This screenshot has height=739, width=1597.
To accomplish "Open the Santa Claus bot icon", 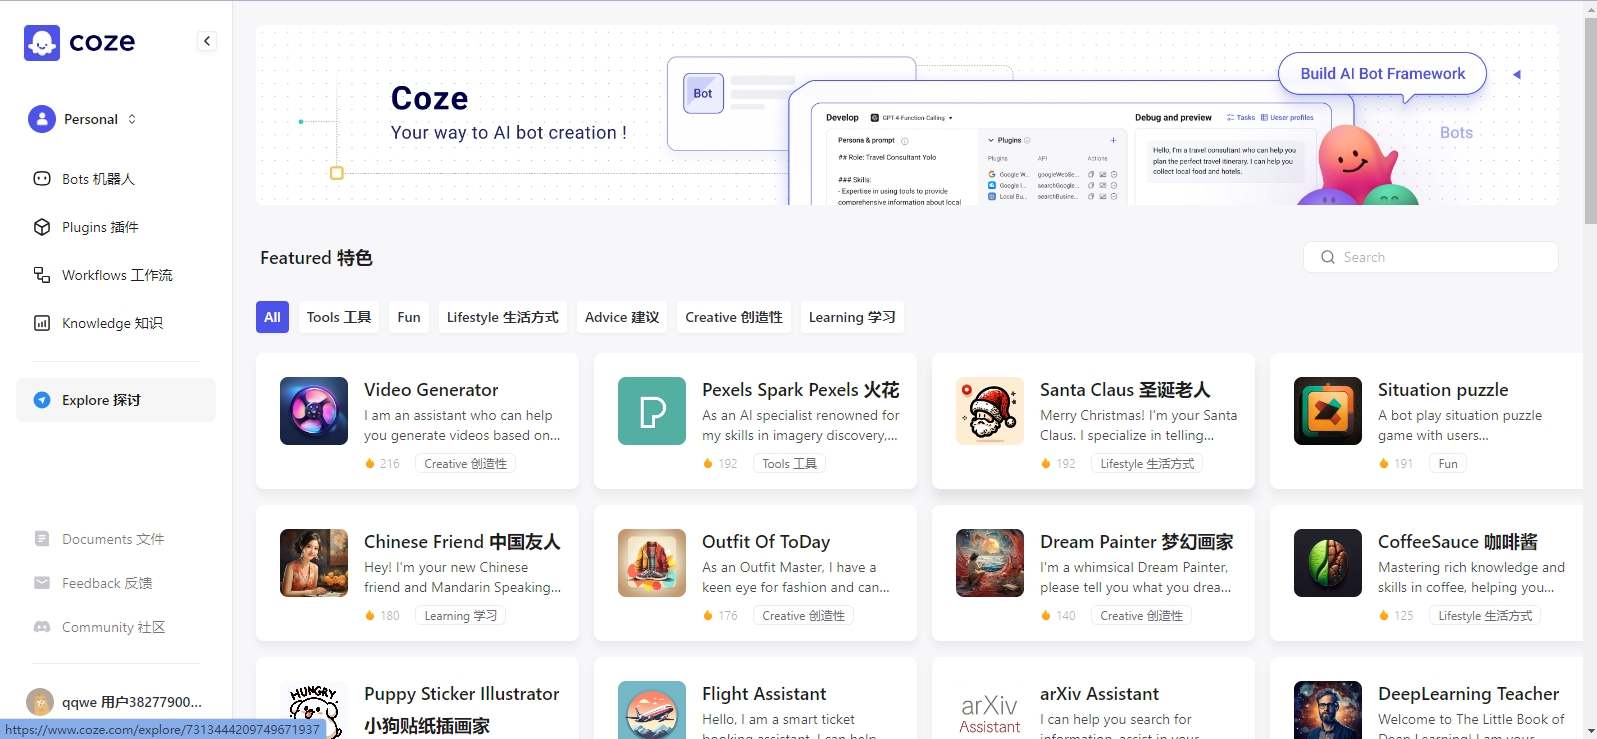I will [990, 411].
